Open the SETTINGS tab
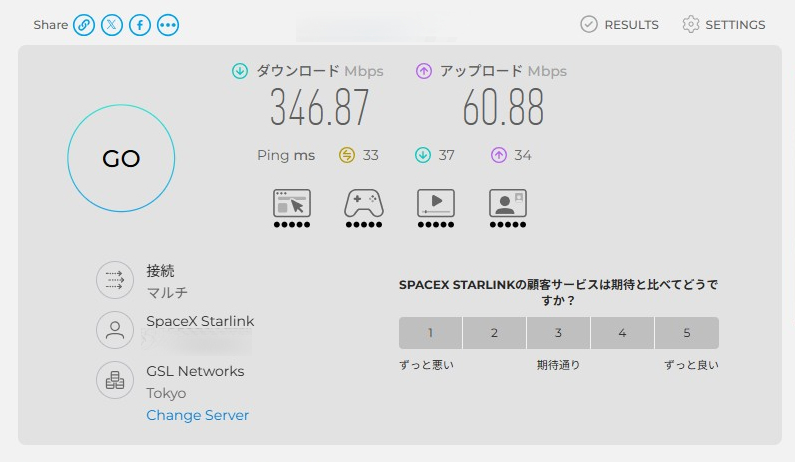 pyautogui.click(x=724, y=24)
